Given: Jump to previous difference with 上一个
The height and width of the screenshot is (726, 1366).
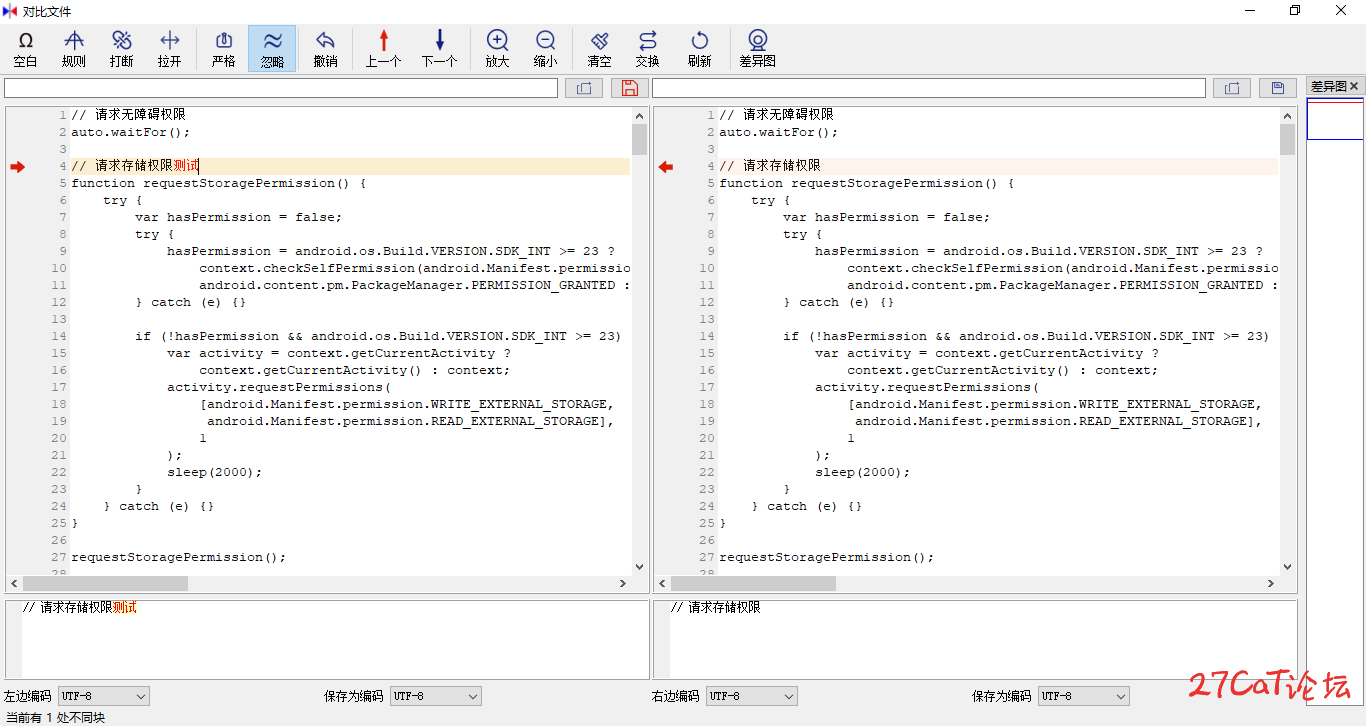Looking at the screenshot, I should (383, 48).
